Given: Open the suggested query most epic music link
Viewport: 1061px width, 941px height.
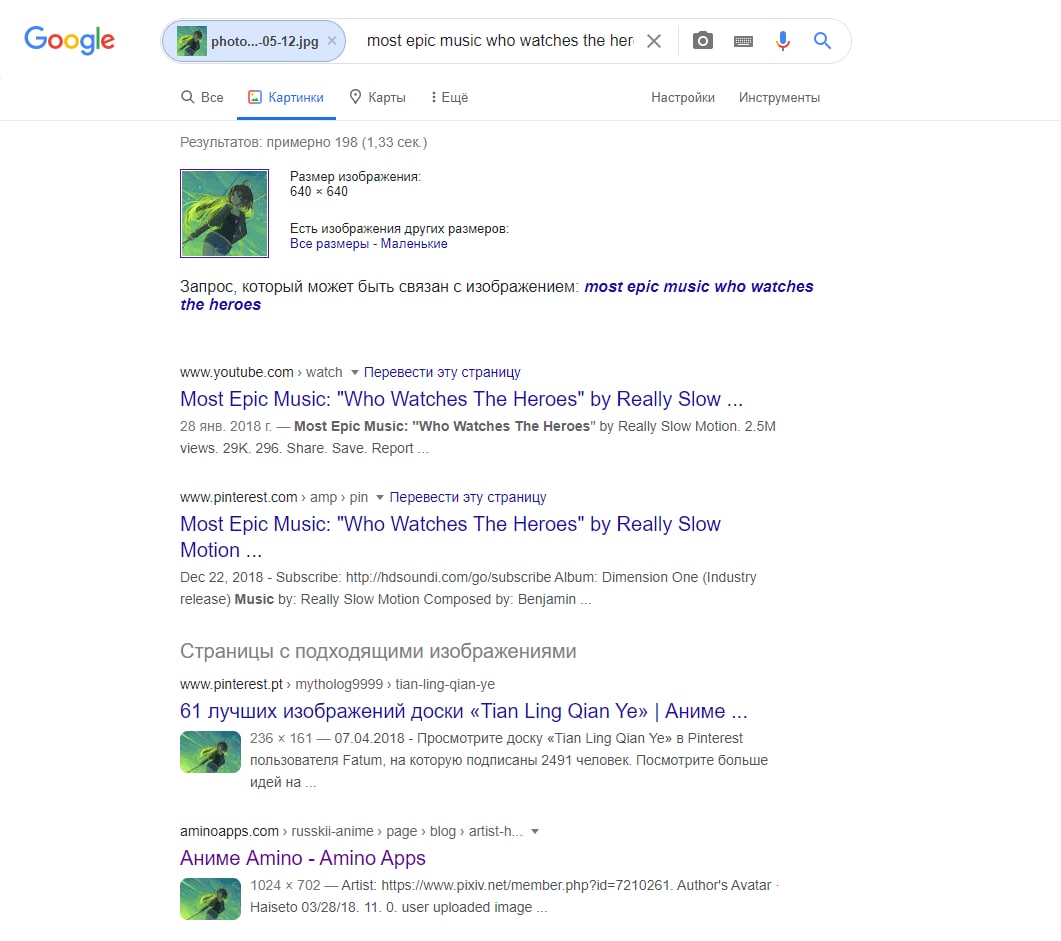Looking at the screenshot, I should (497, 296).
